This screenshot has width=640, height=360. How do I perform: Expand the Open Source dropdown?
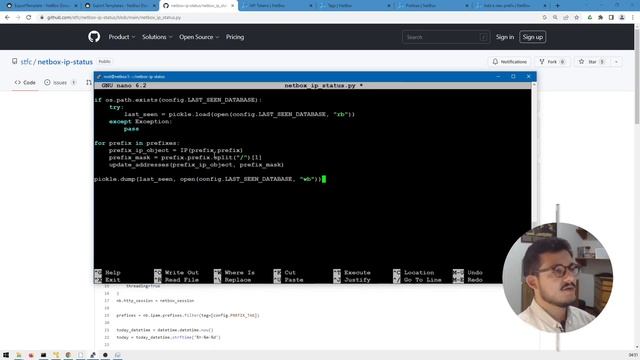coord(199,37)
